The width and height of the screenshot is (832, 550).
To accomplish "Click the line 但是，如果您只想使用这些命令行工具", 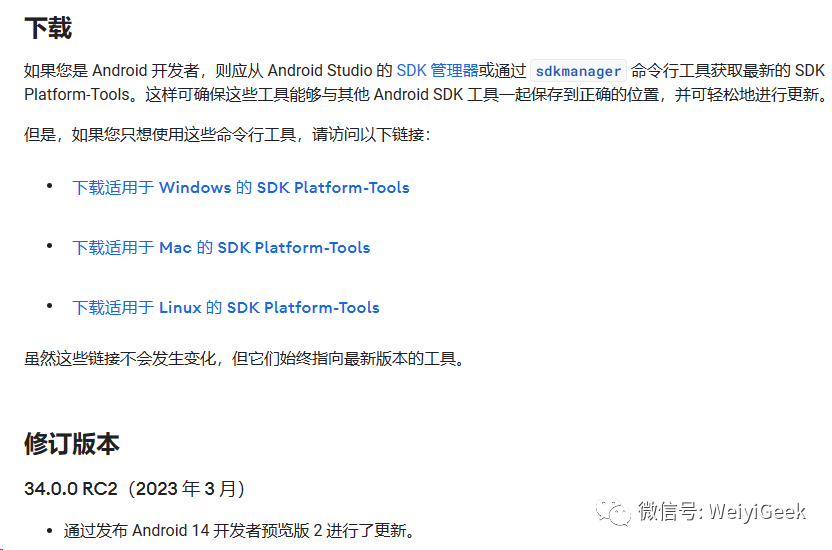I will (227, 134).
